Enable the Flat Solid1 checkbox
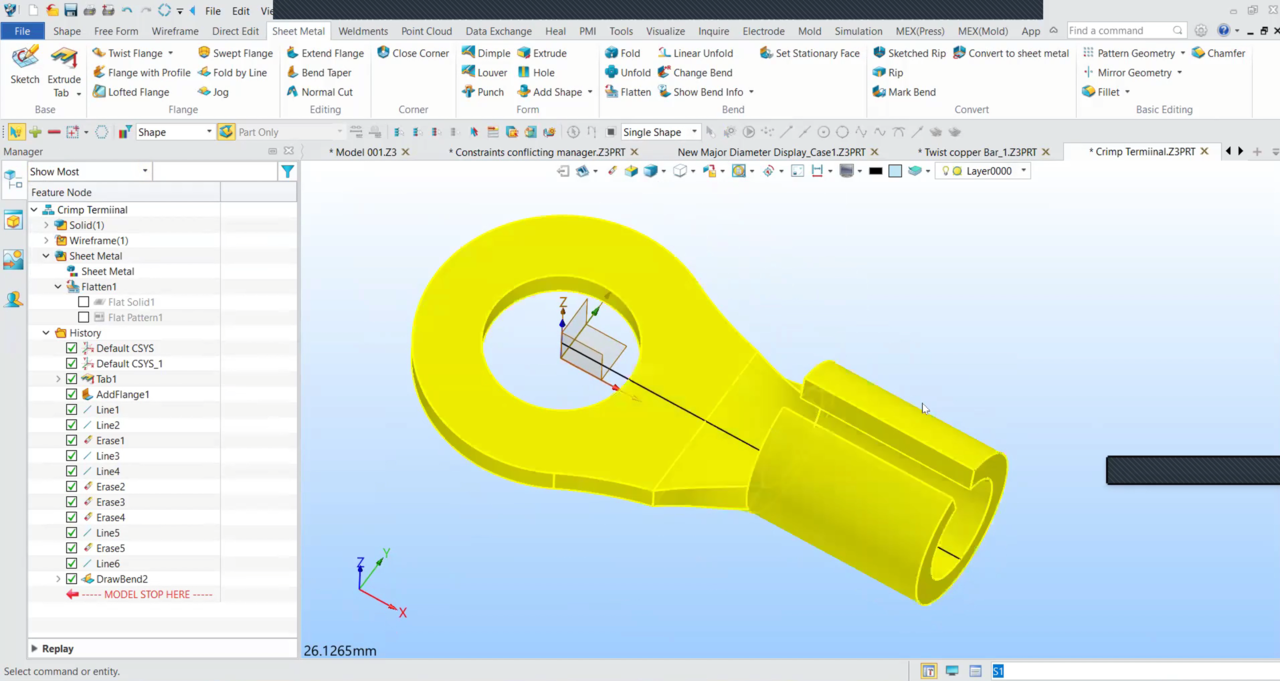Screen dimensions: 1280x681 pyautogui.click(x=84, y=302)
